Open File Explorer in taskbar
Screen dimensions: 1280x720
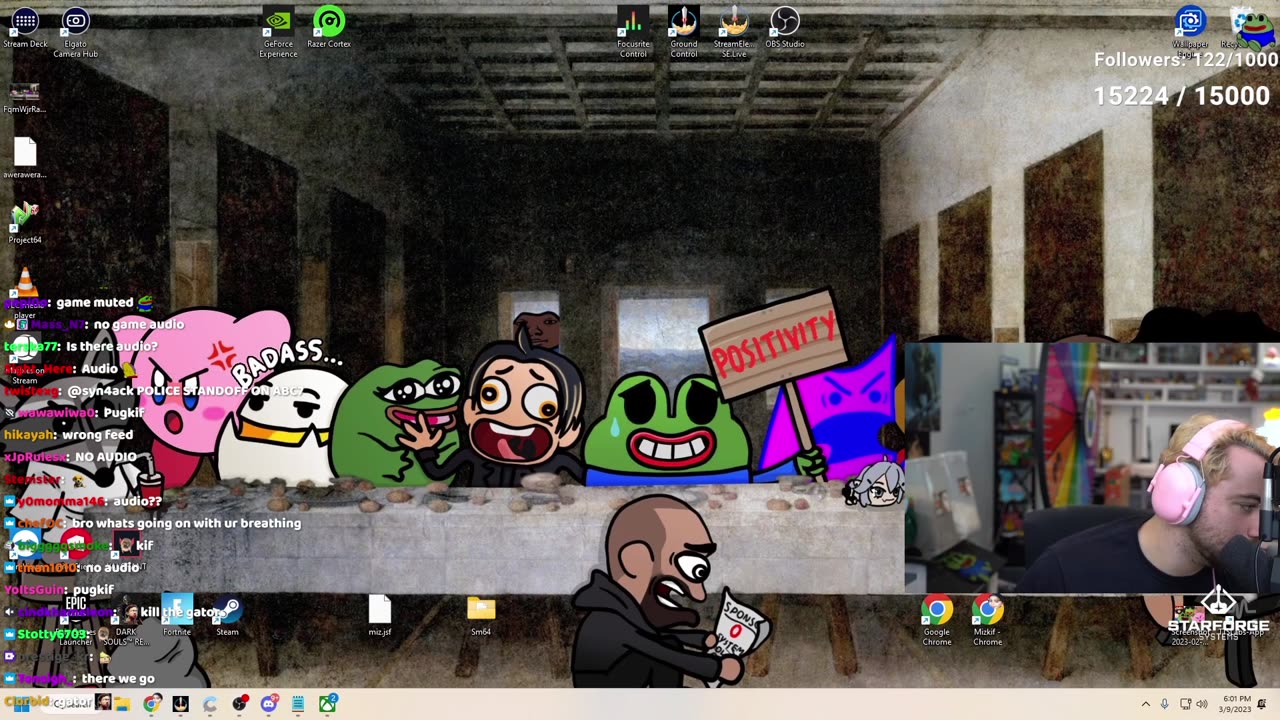pos(122,704)
